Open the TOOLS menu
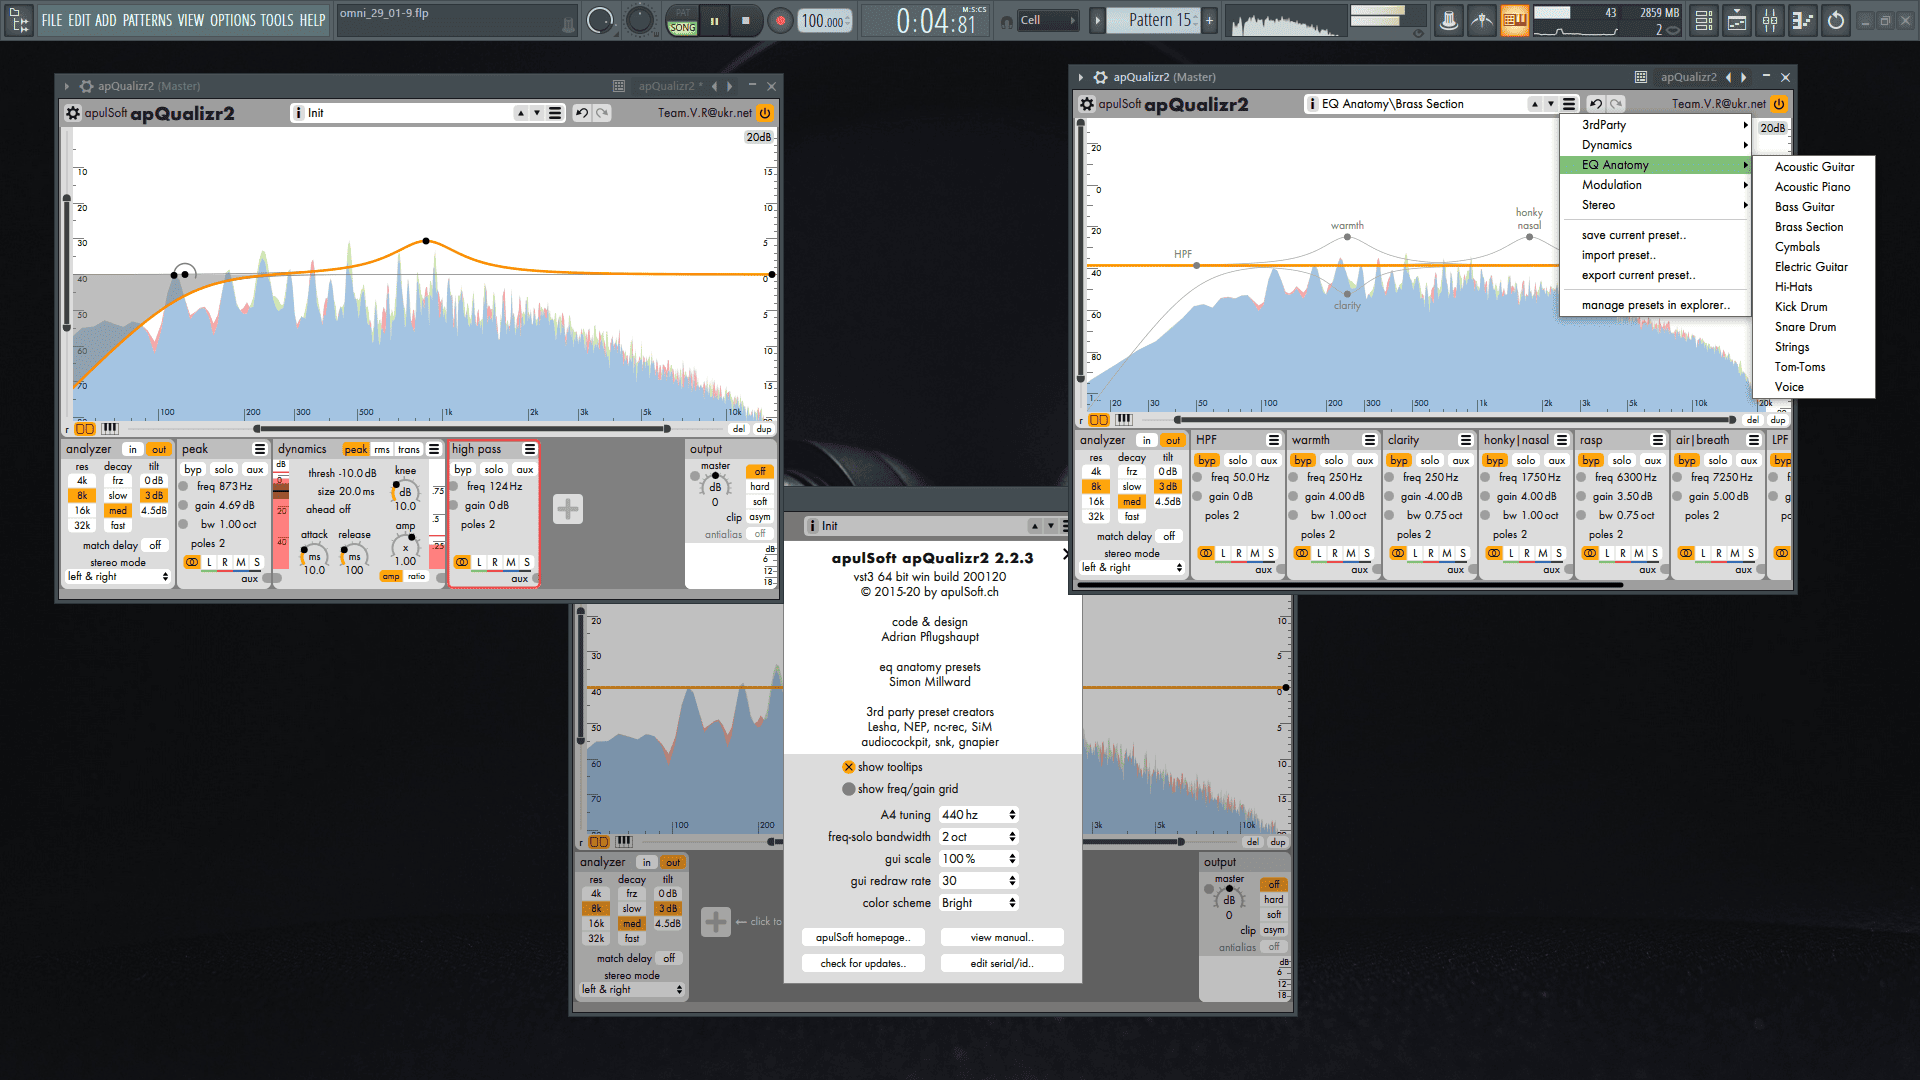The image size is (1920, 1080). click(277, 20)
